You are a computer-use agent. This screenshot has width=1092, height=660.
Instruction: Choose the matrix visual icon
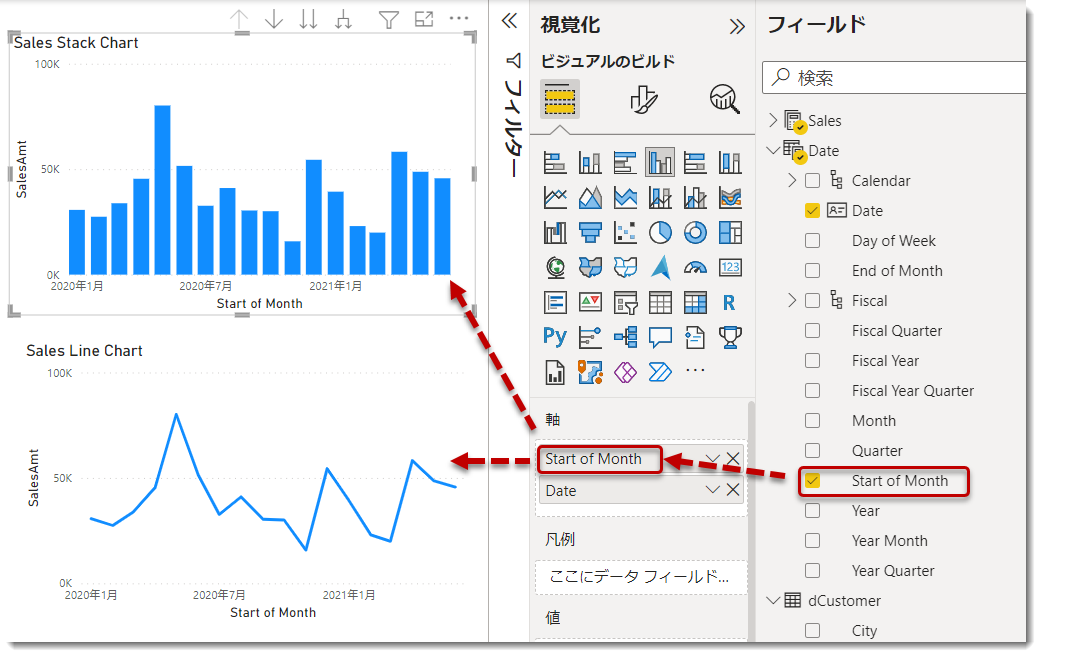[695, 302]
